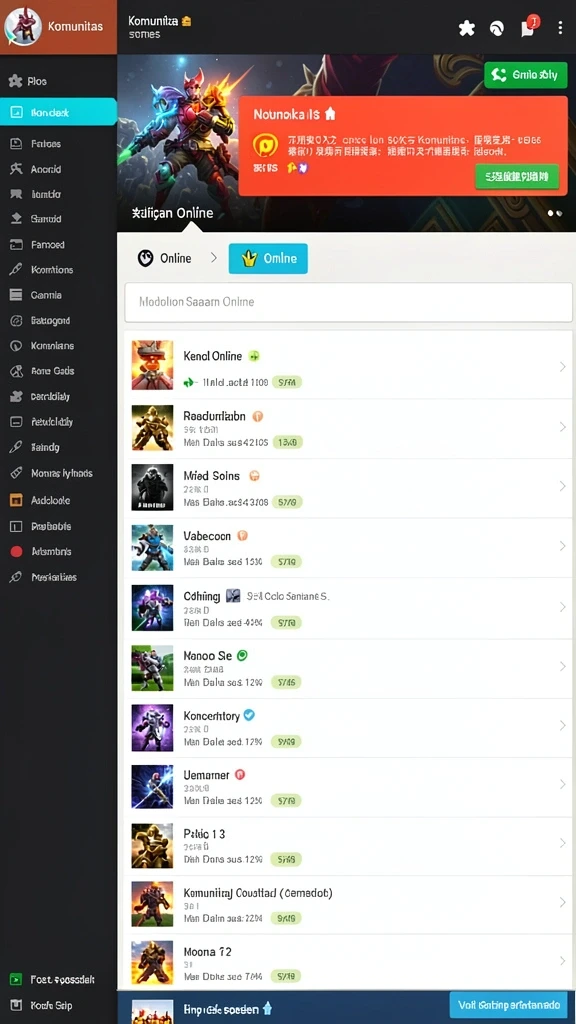Click the Batogord sidebar icon
Image resolution: width=576 pixels, height=1024 pixels.
click(x=16, y=320)
